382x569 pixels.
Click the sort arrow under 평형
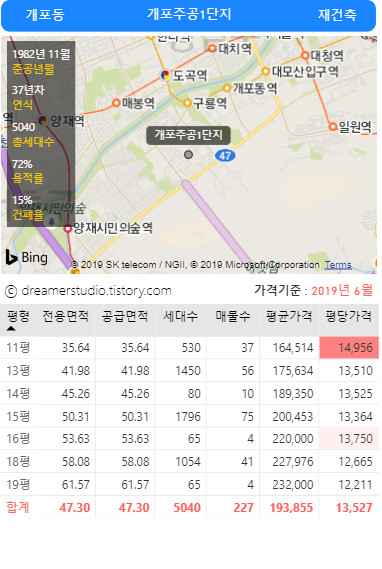point(11,328)
